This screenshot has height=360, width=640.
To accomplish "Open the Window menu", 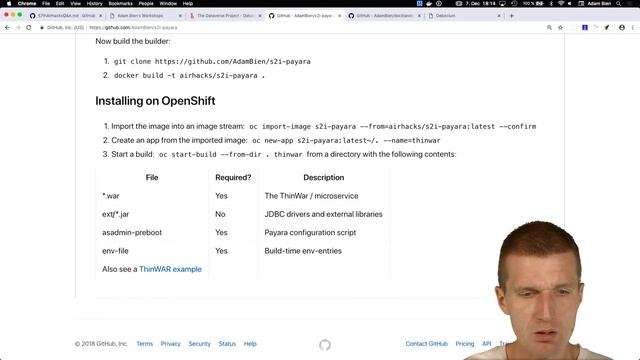I will (x=168, y=3).
